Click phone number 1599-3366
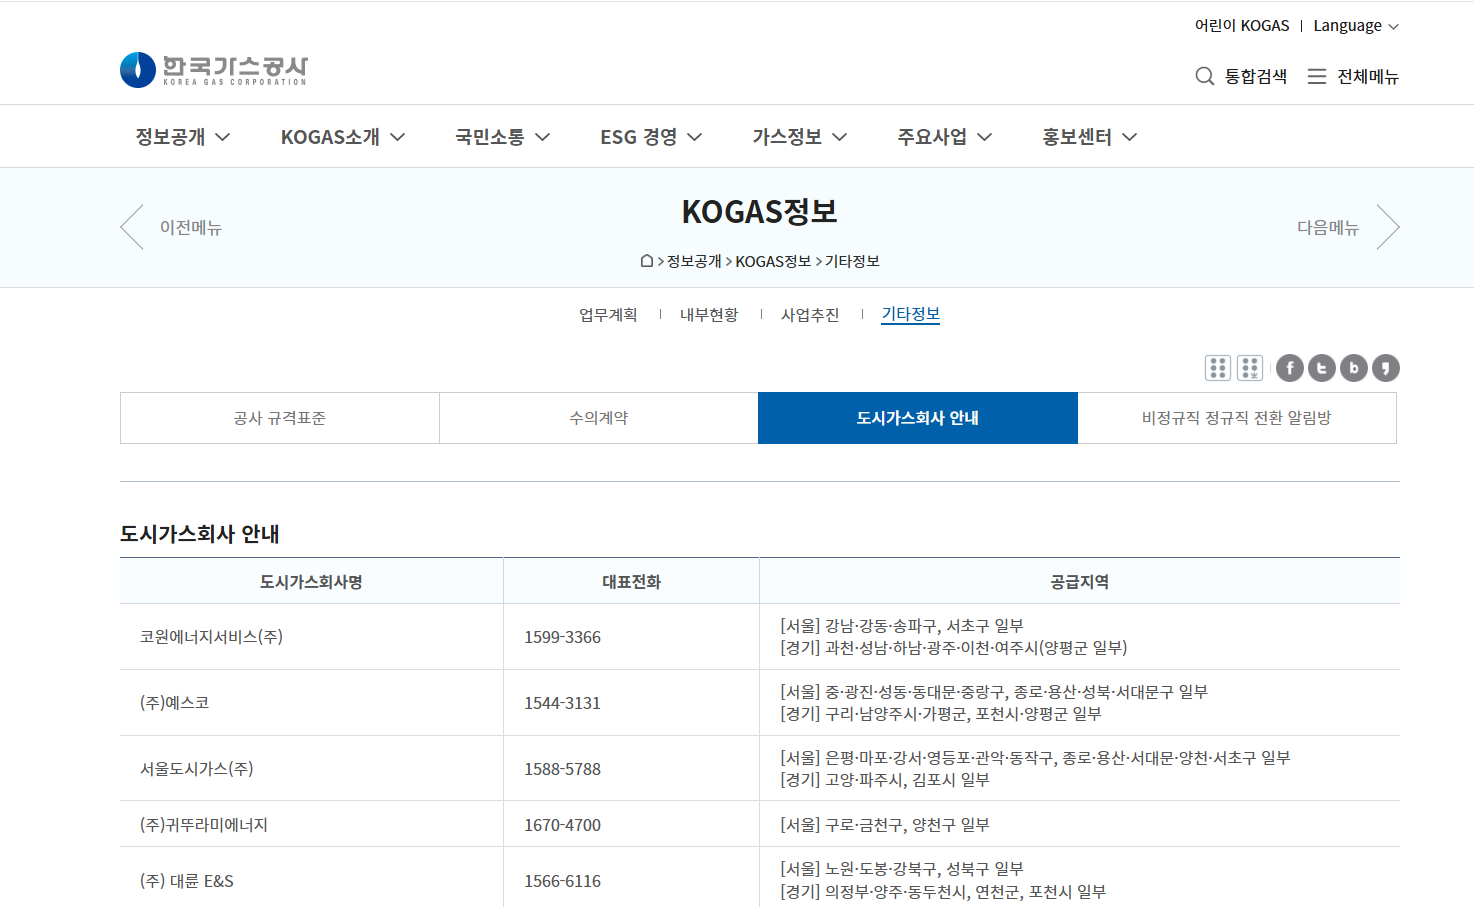Viewport: 1474px width, 907px height. click(x=562, y=637)
